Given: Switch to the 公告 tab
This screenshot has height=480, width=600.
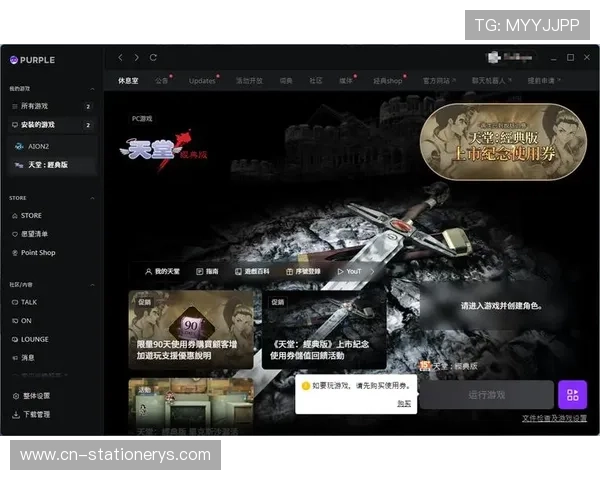Looking at the screenshot, I should tap(162, 81).
